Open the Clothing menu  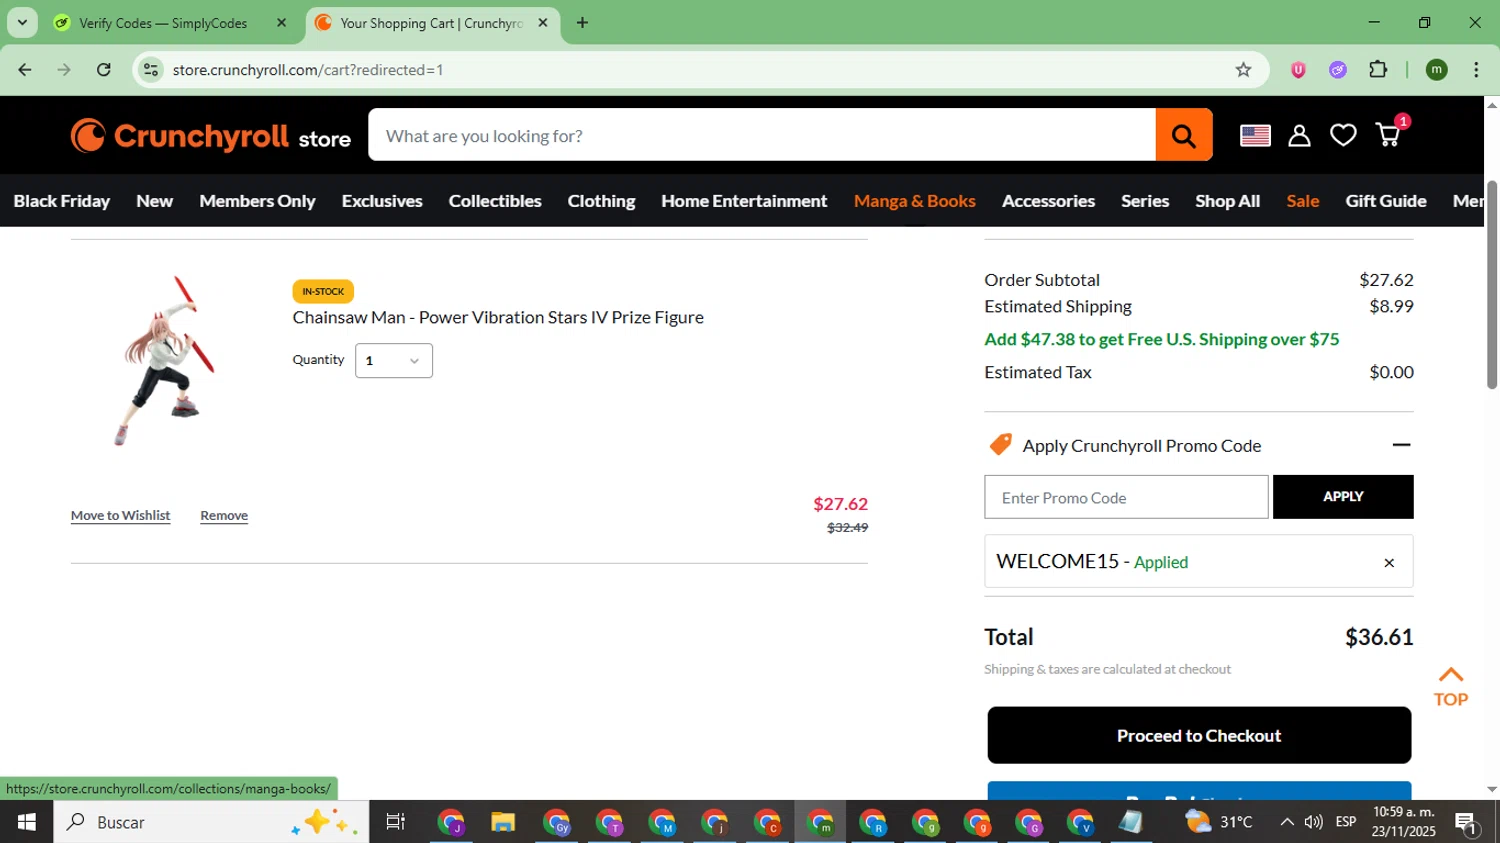[x=601, y=201]
